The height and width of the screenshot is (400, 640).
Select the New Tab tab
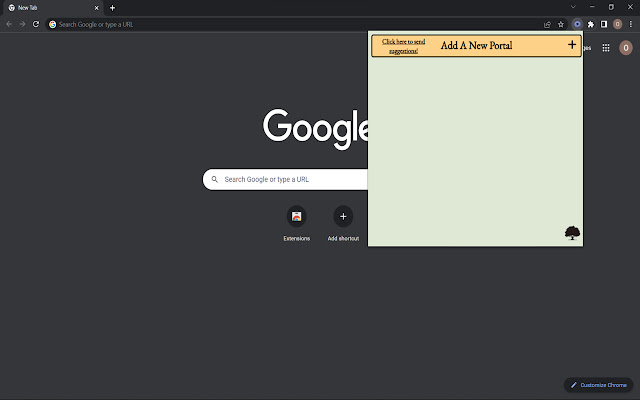tap(52, 8)
